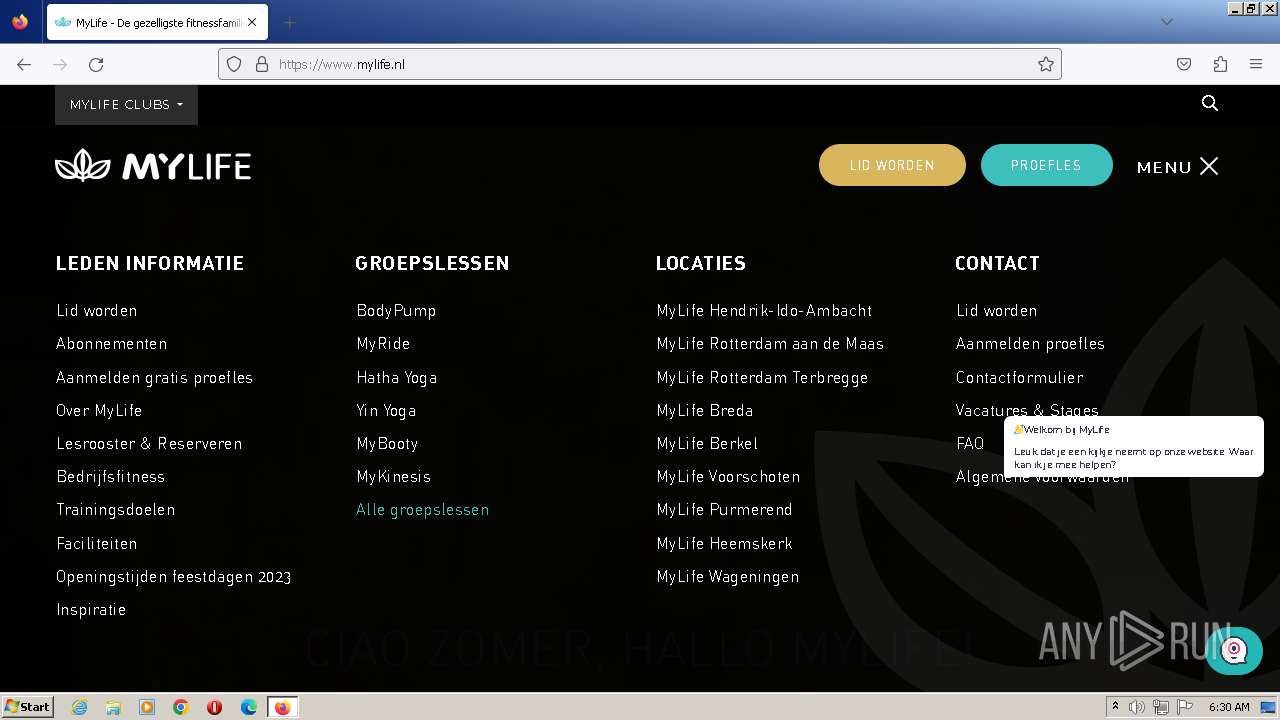Open the Firefox hamburger application menu
Viewport: 1280px width, 720px height.
[x=1256, y=64]
